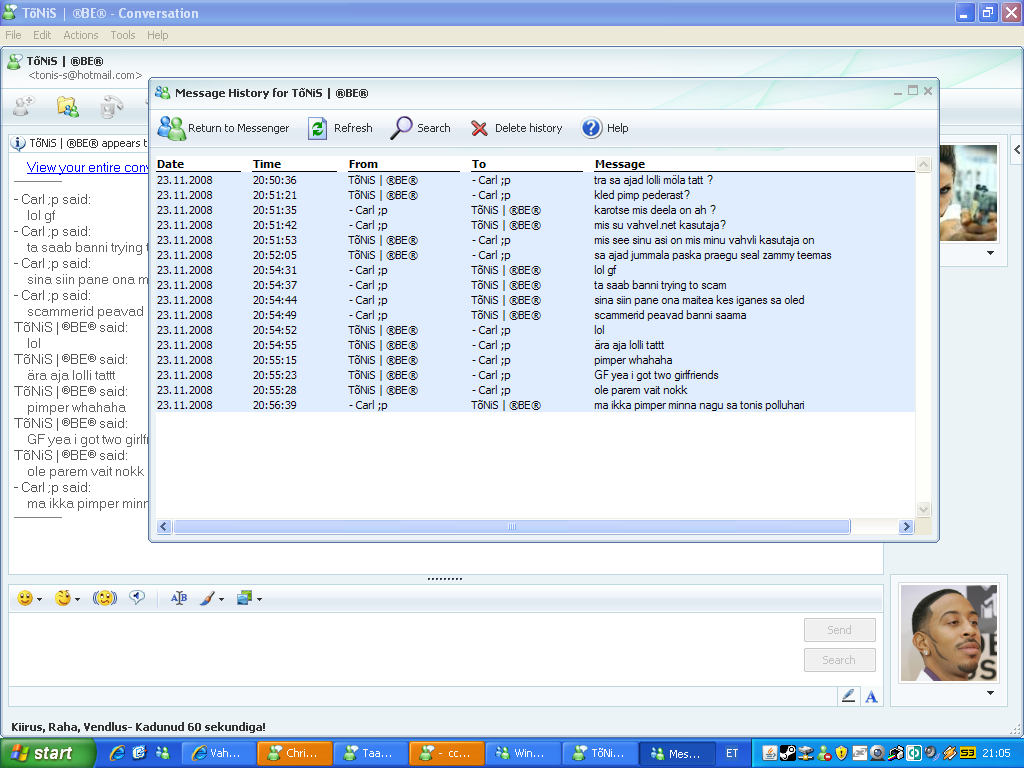Open the Actions menu

(81, 35)
